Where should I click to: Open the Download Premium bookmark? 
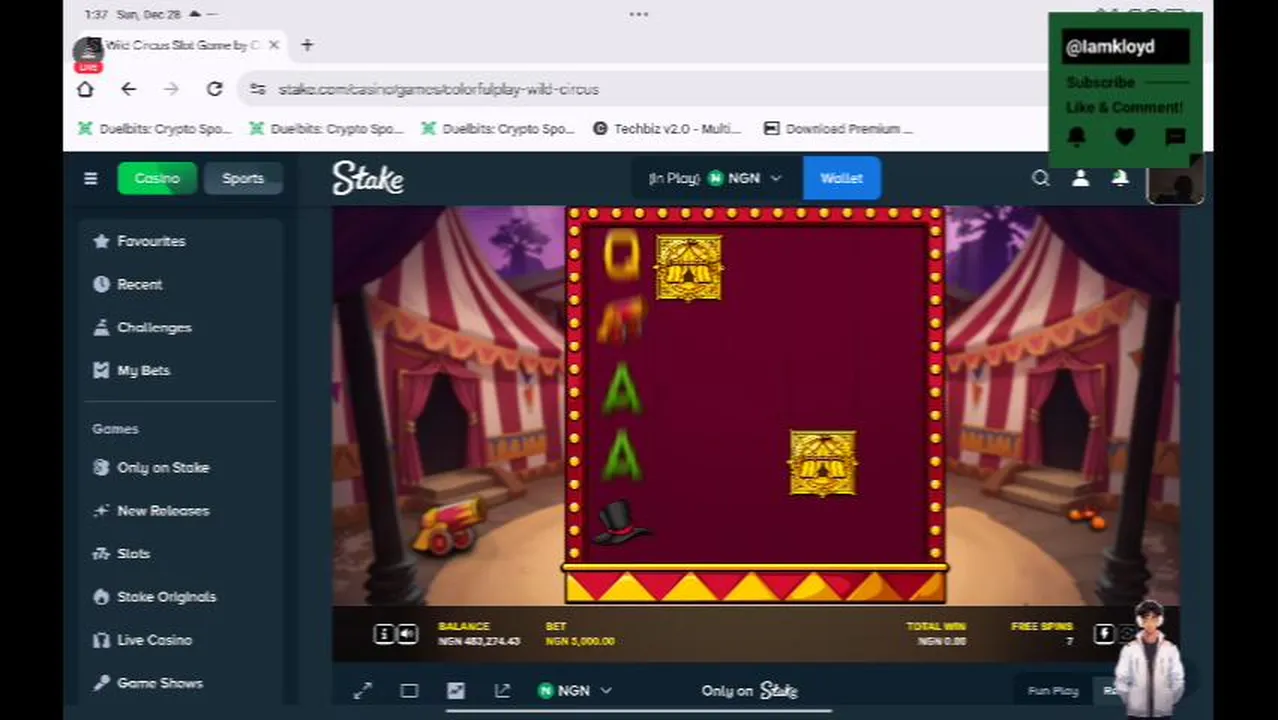(x=838, y=128)
